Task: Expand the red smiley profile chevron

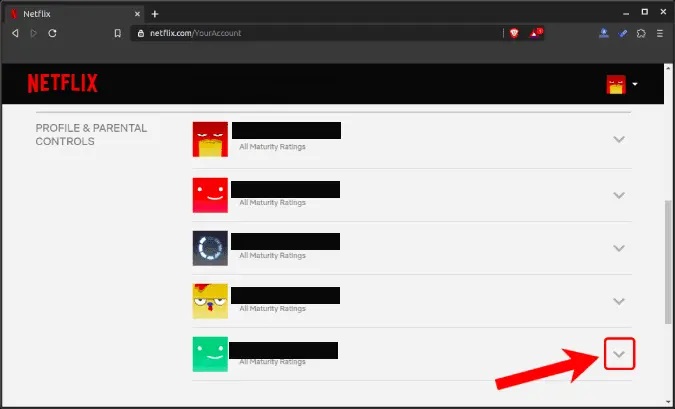Action: 619,195
